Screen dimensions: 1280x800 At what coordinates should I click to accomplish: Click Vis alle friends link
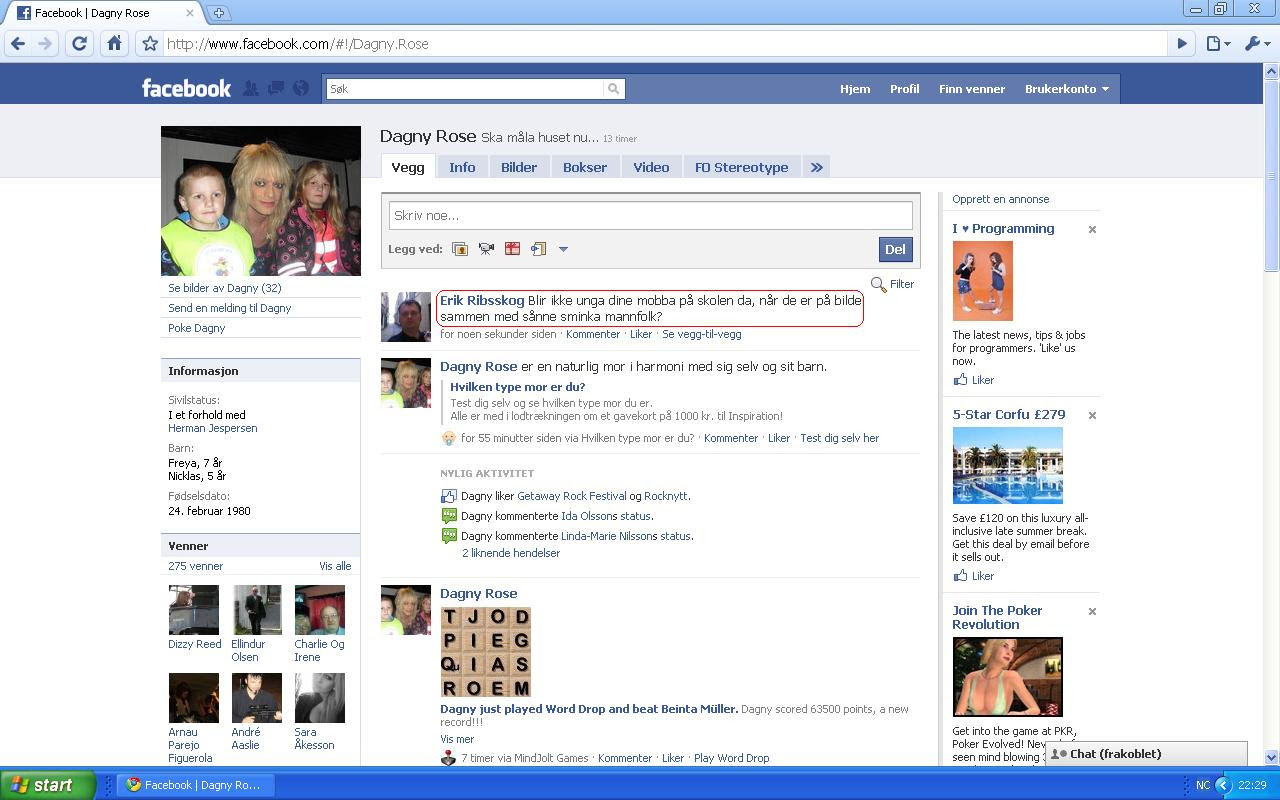click(335, 566)
